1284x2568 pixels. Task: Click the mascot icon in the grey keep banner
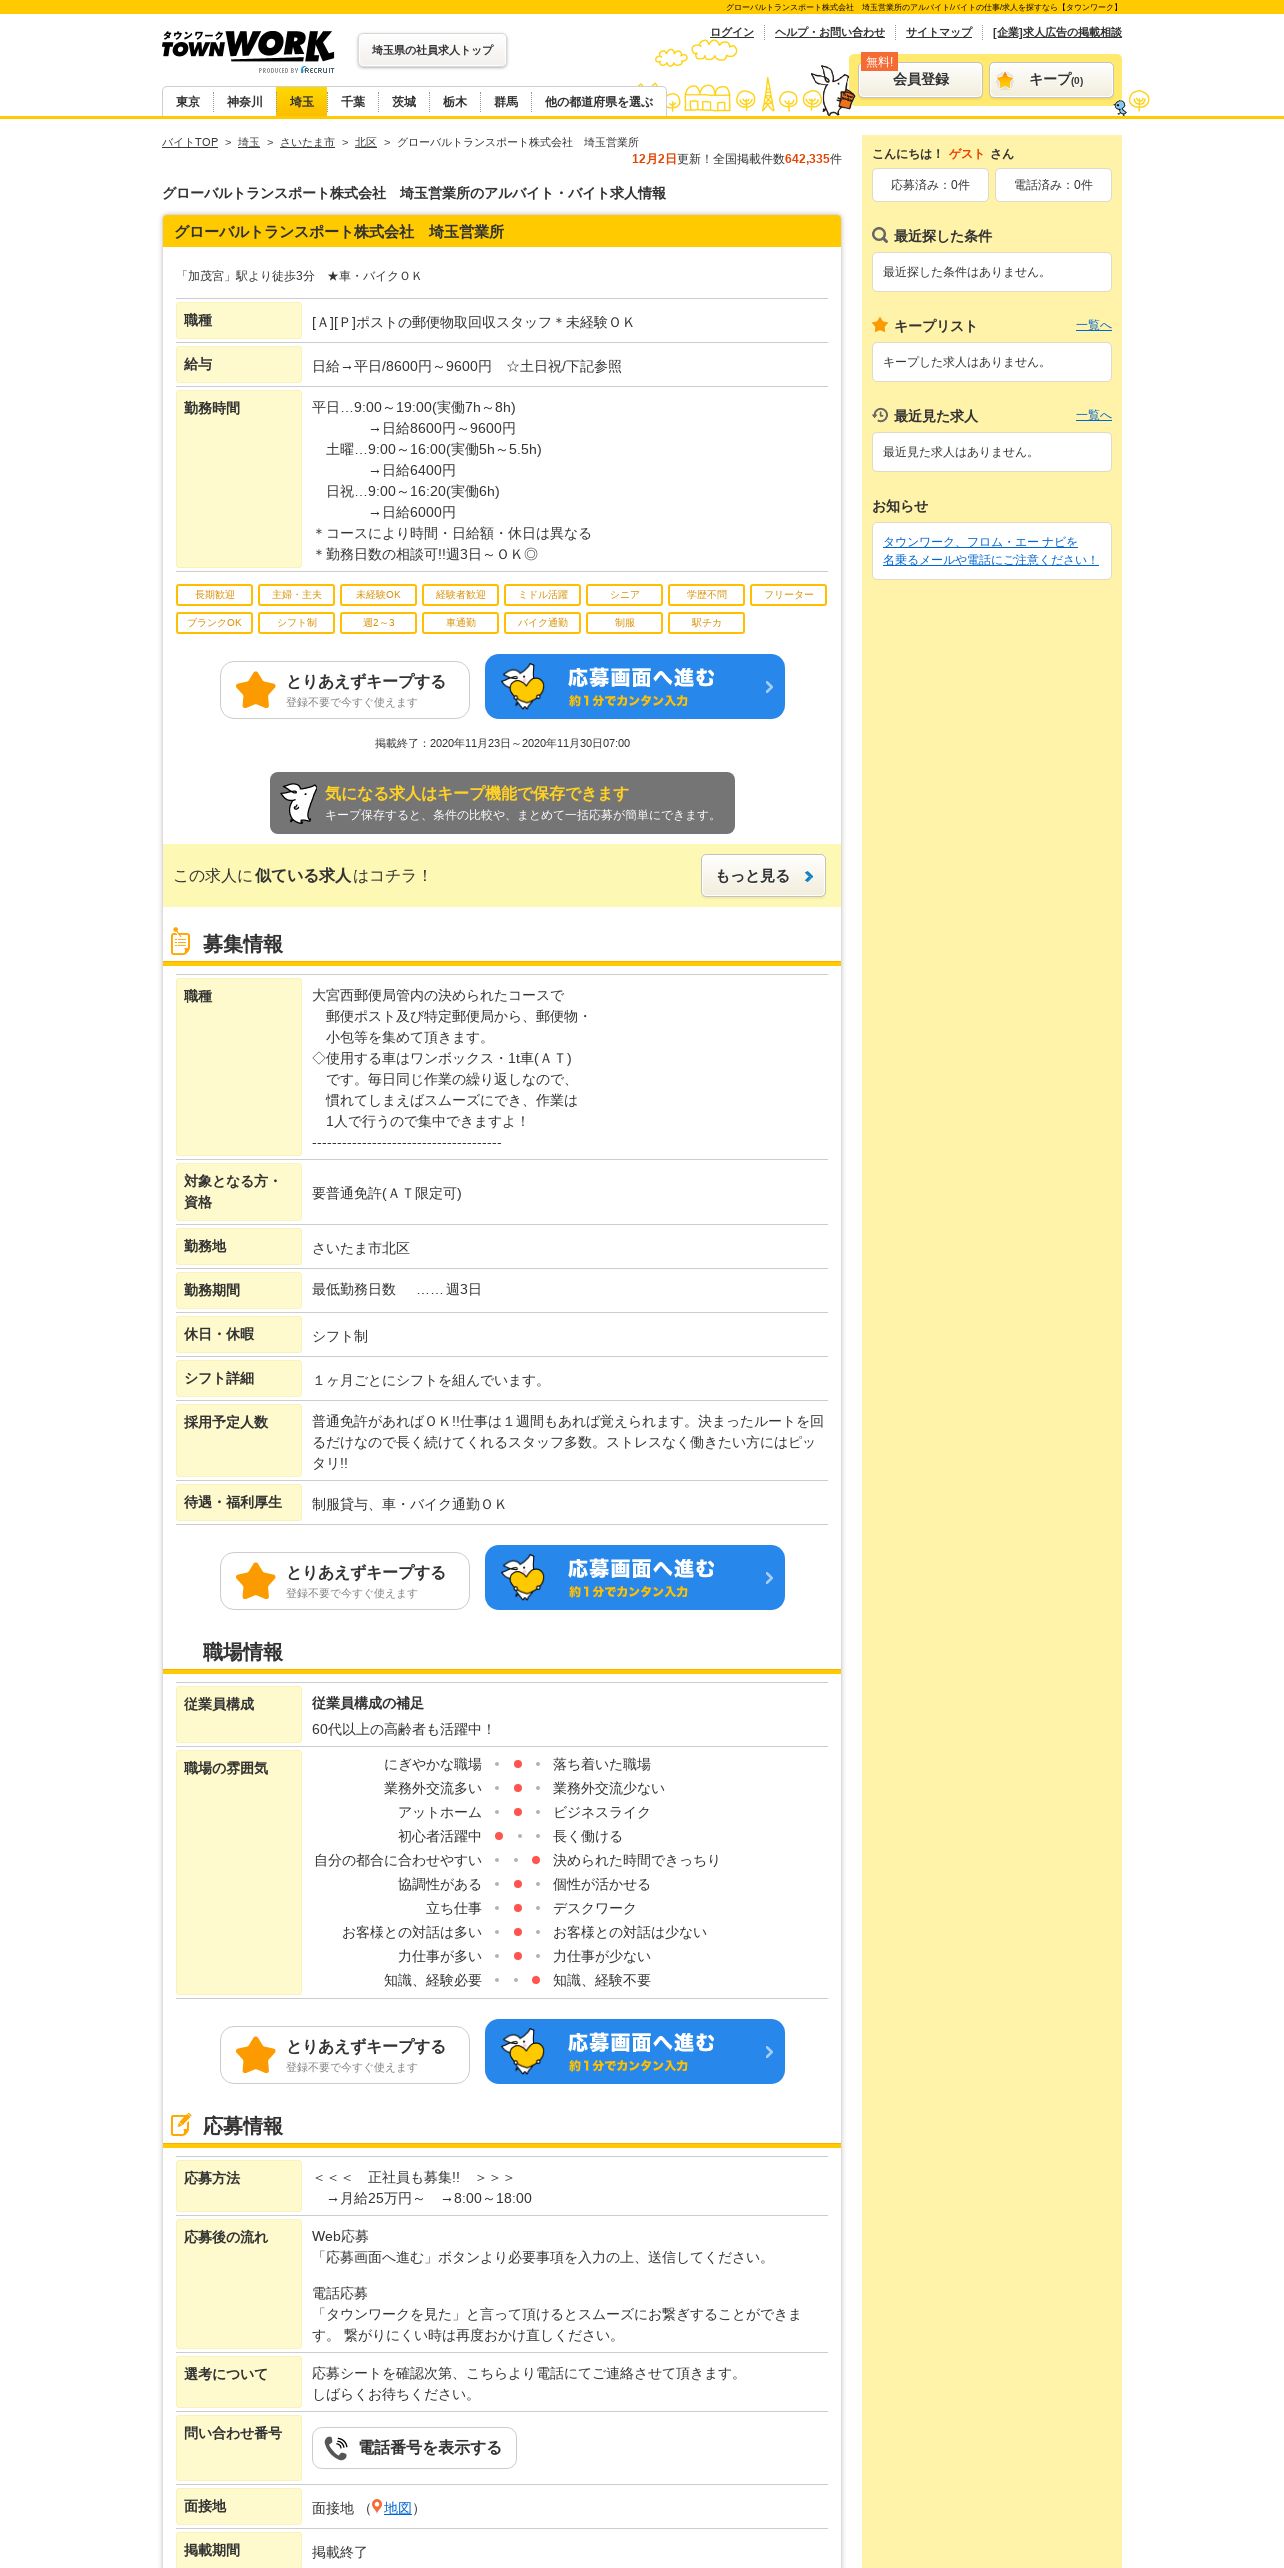(x=298, y=803)
